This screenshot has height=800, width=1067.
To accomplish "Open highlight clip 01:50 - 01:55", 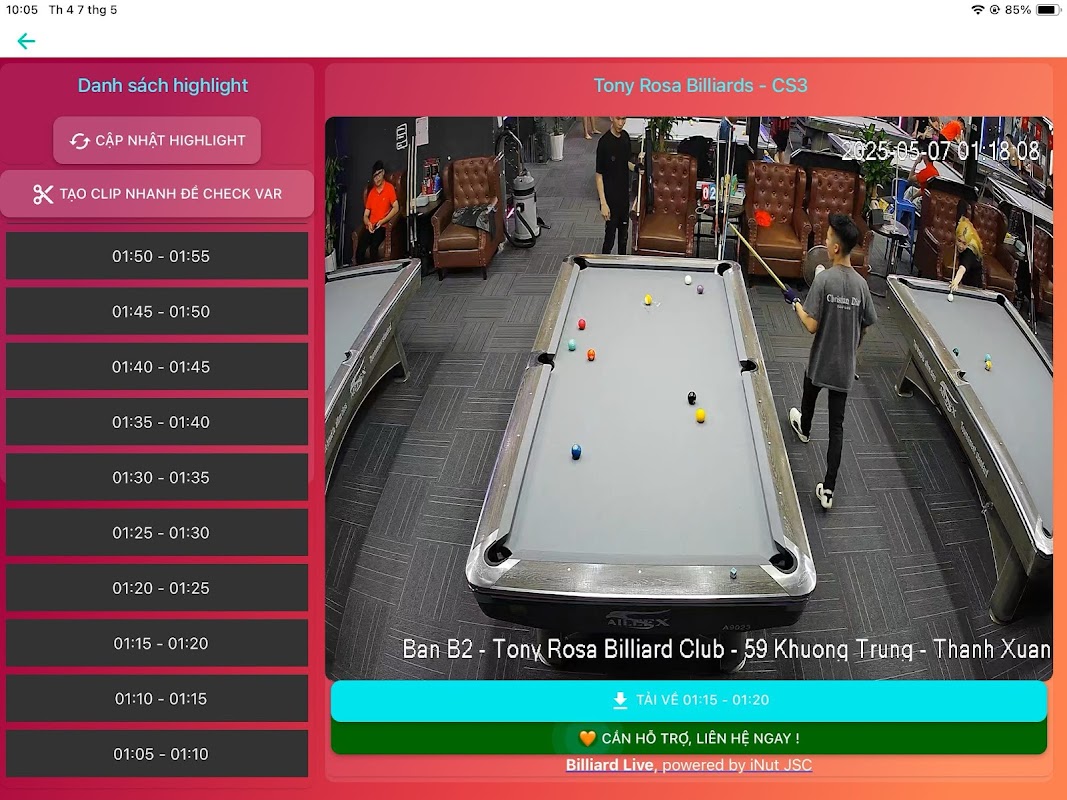I will point(157,256).
